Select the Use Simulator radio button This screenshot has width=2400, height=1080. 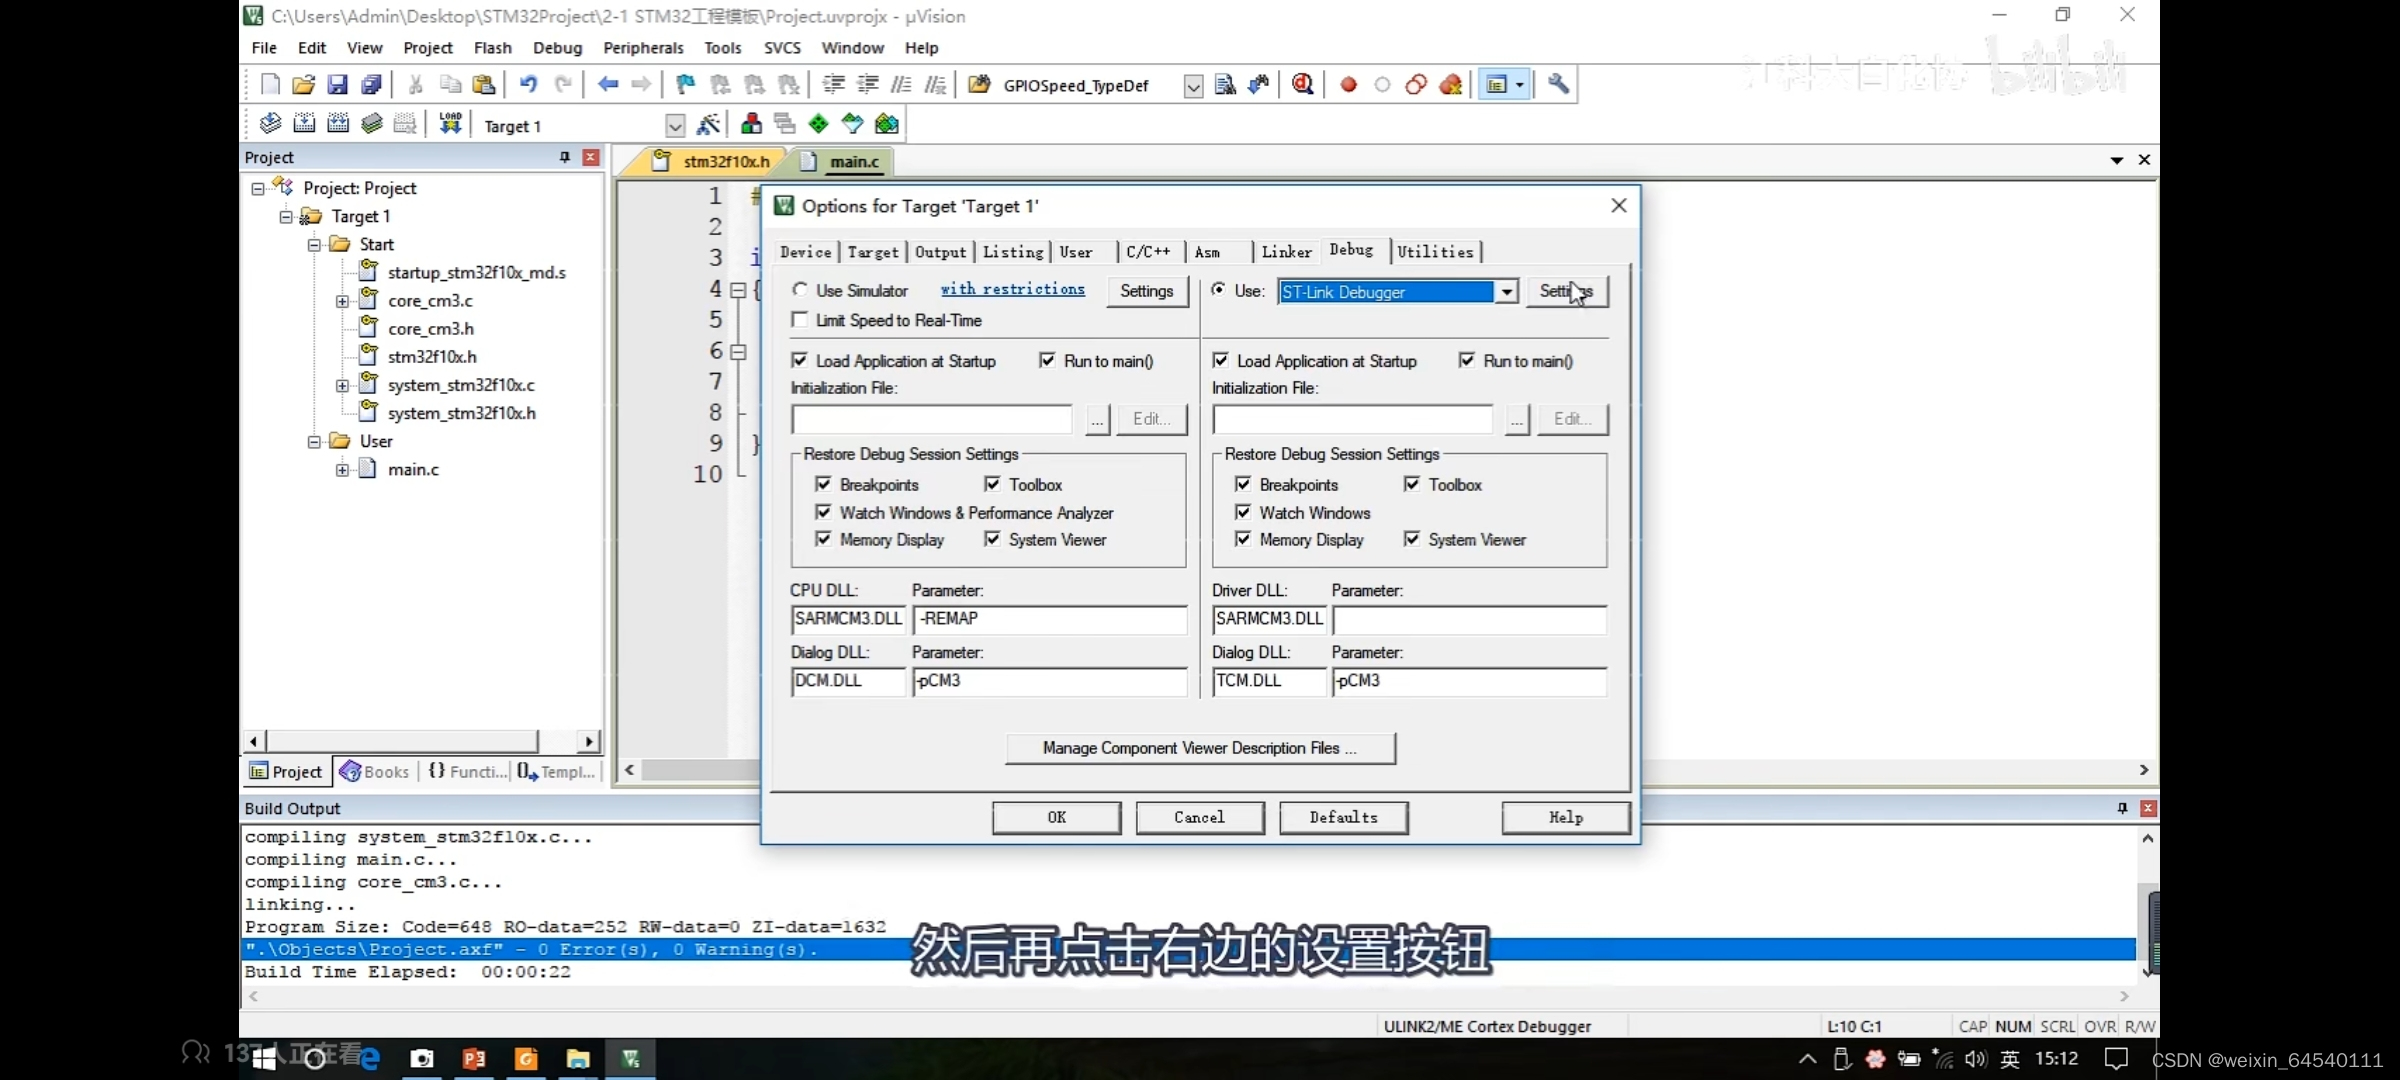pyautogui.click(x=800, y=289)
